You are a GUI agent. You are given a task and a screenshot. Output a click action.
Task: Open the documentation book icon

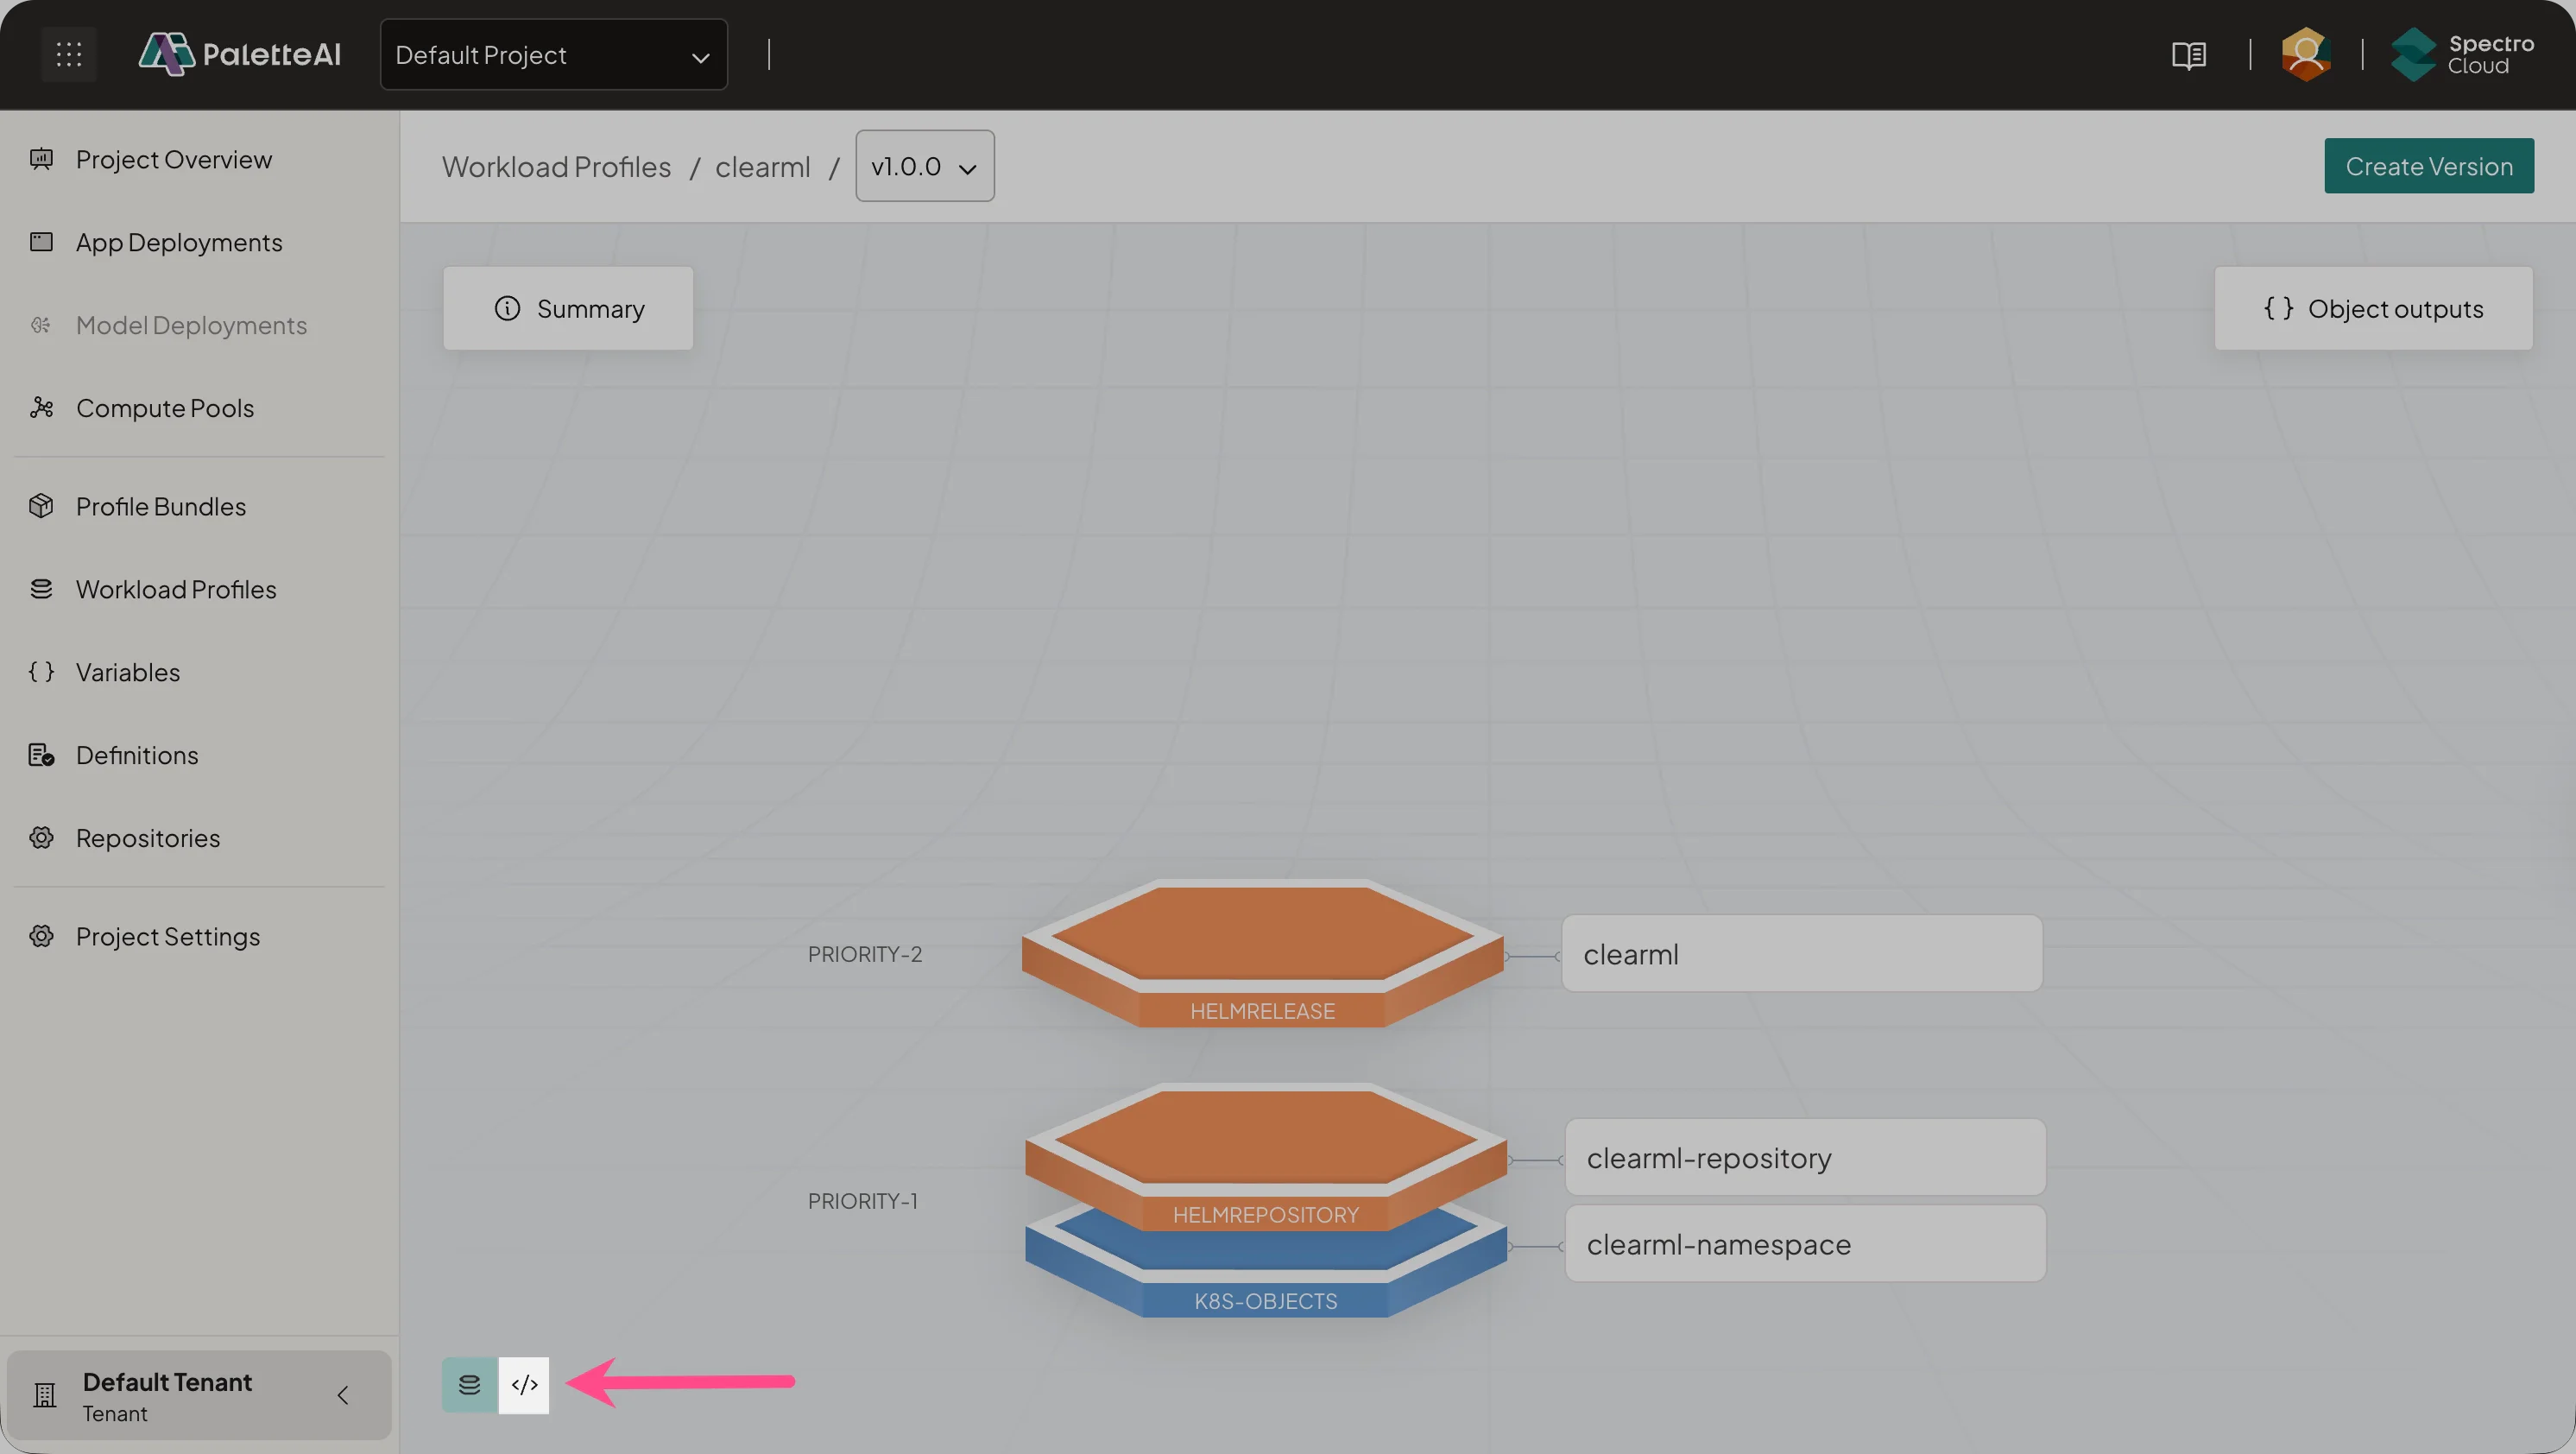[x=2188, y=55]
